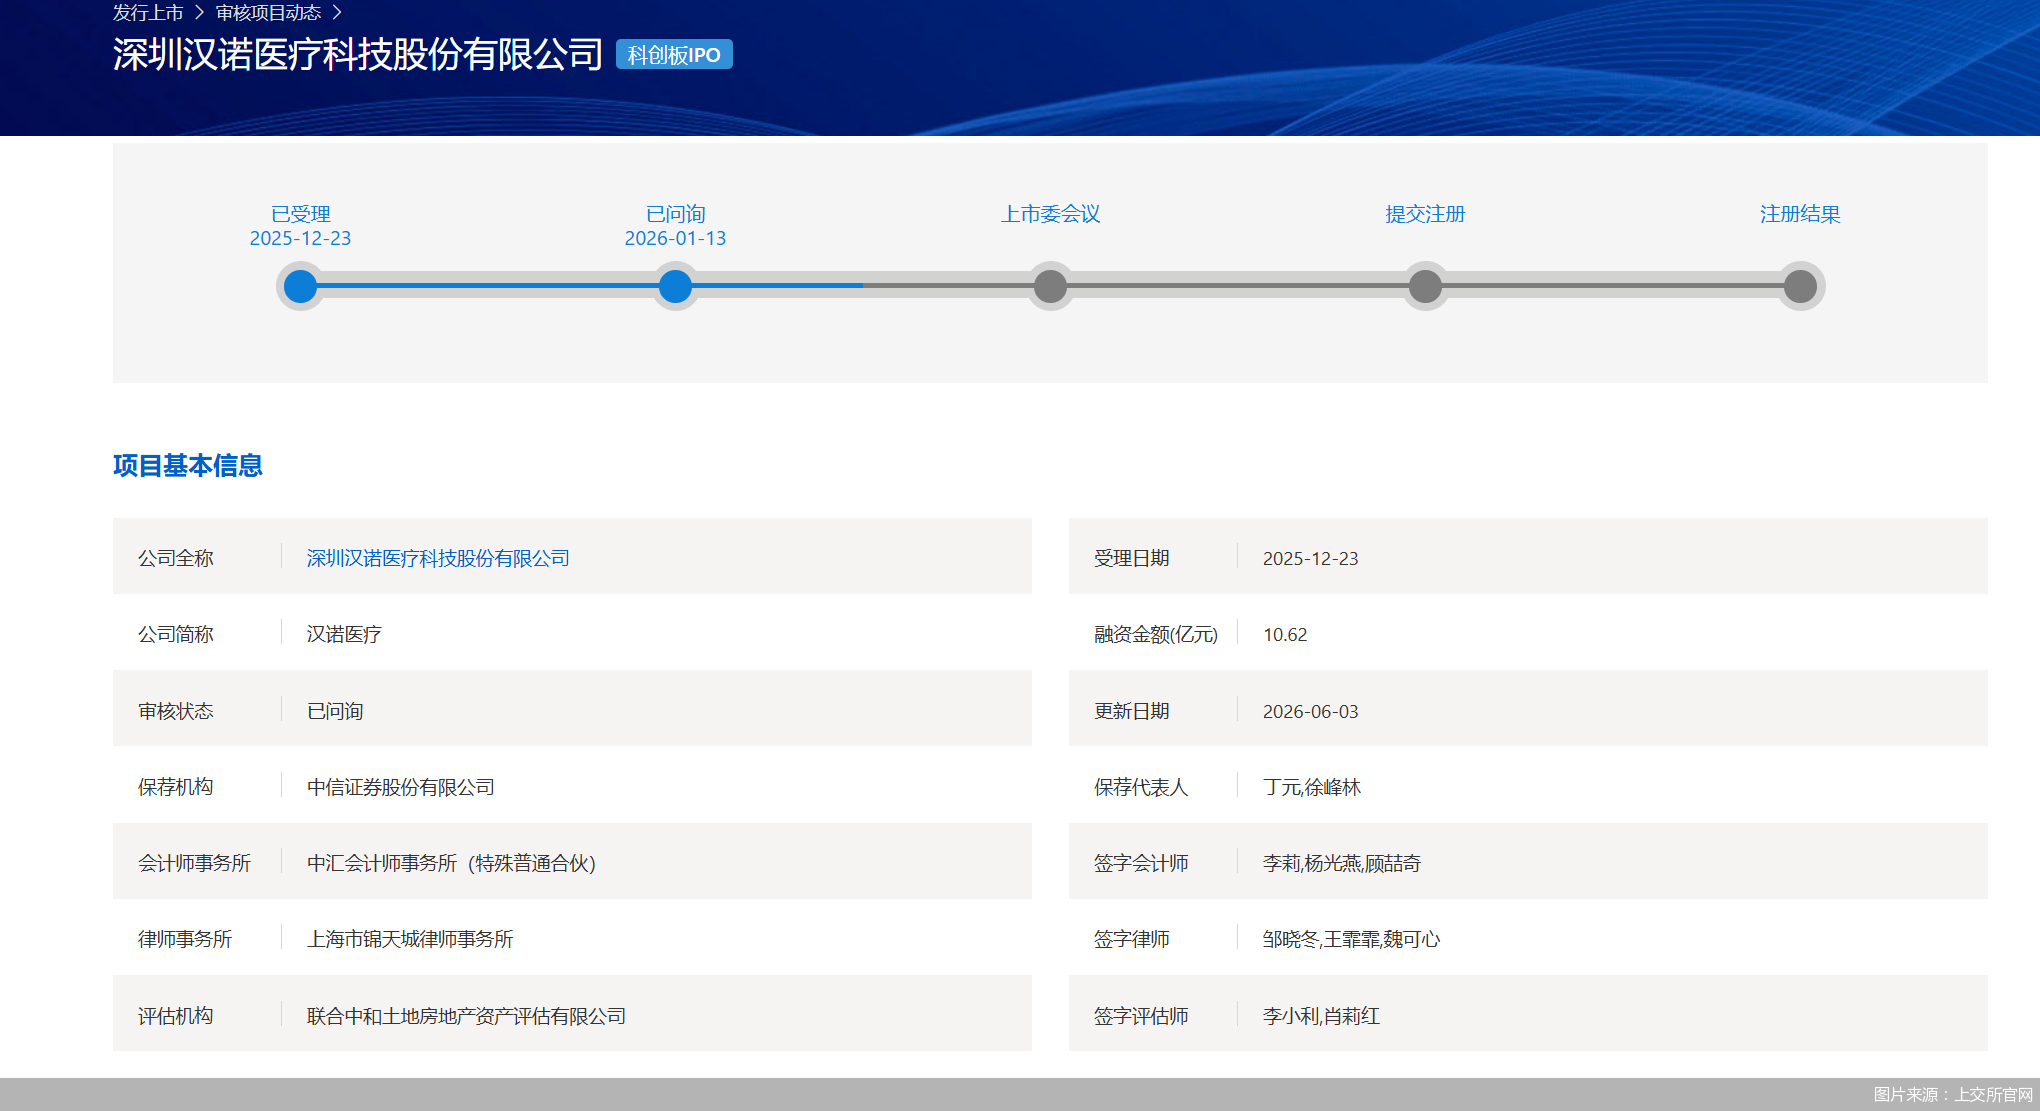
Task: Click the 签字会计师 field label
Action: coord(1141,863)
